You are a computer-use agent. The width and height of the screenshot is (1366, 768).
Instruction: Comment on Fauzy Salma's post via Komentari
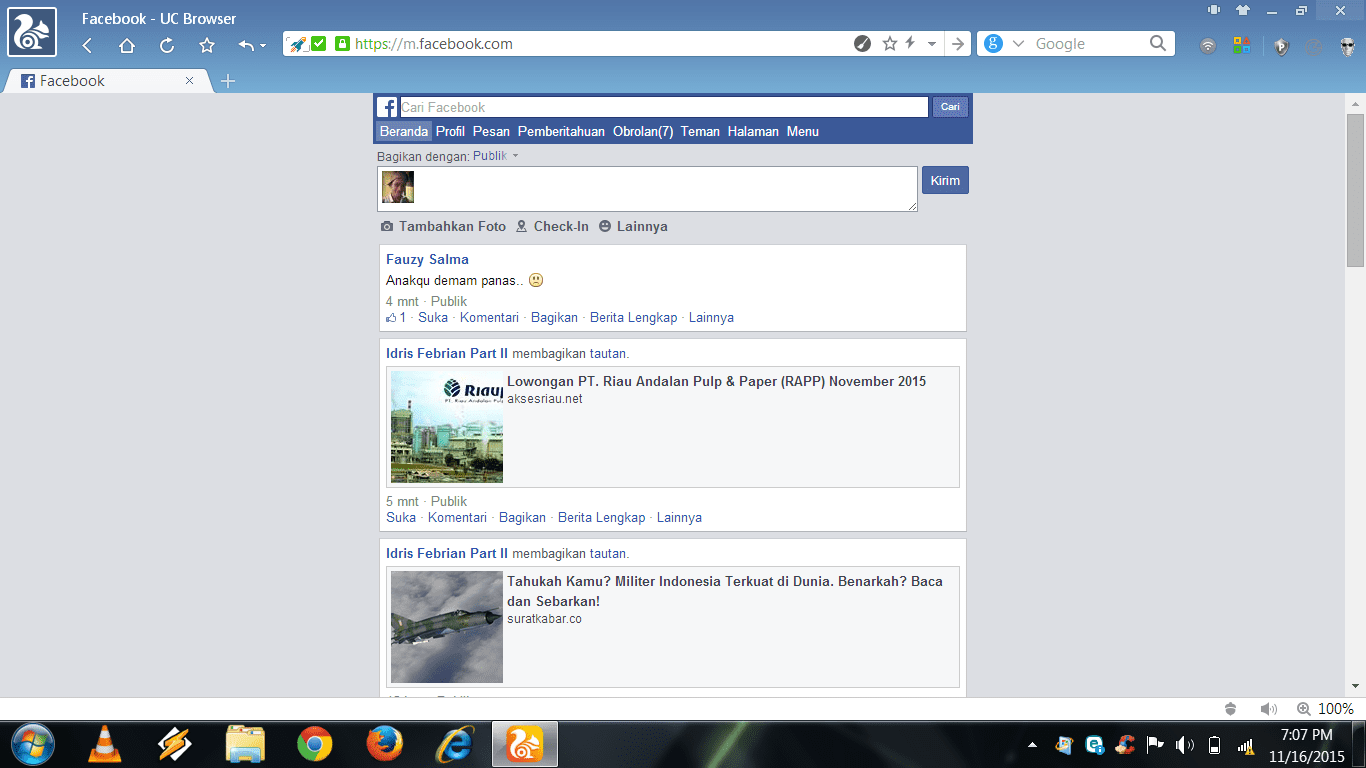(x=489, y=317)
